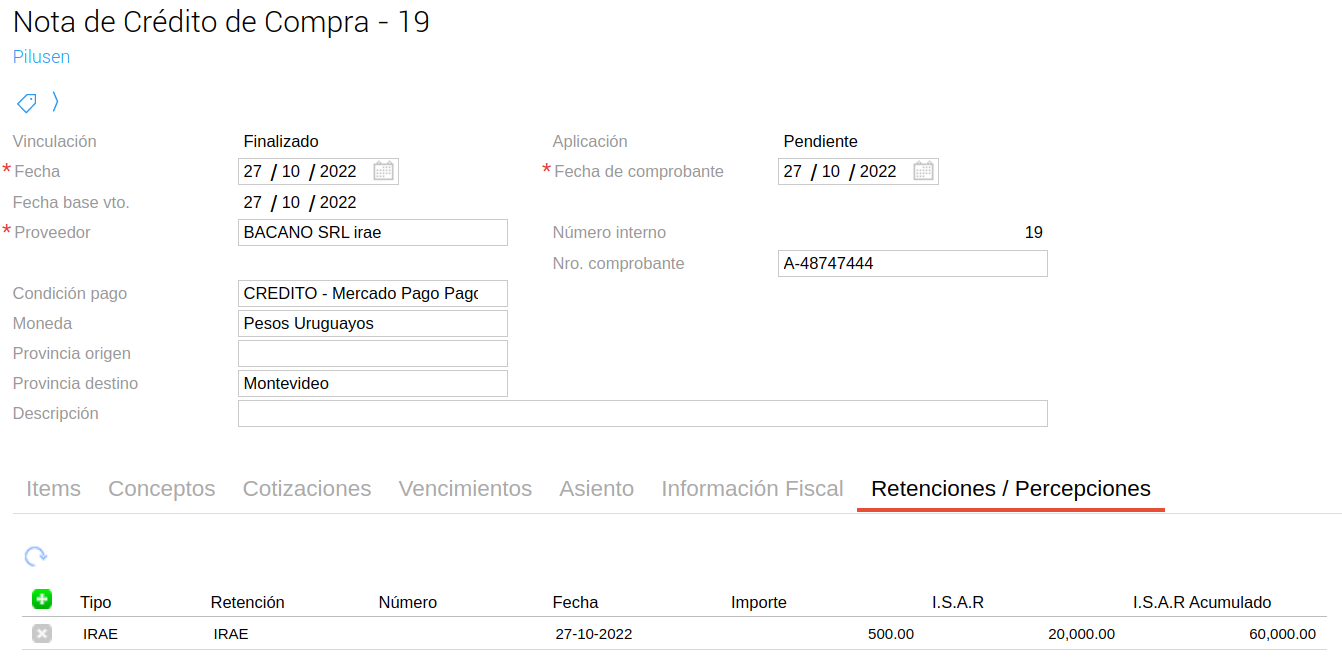
Task: Click the Fecha base vto. date value
Action: coord(300,203)
